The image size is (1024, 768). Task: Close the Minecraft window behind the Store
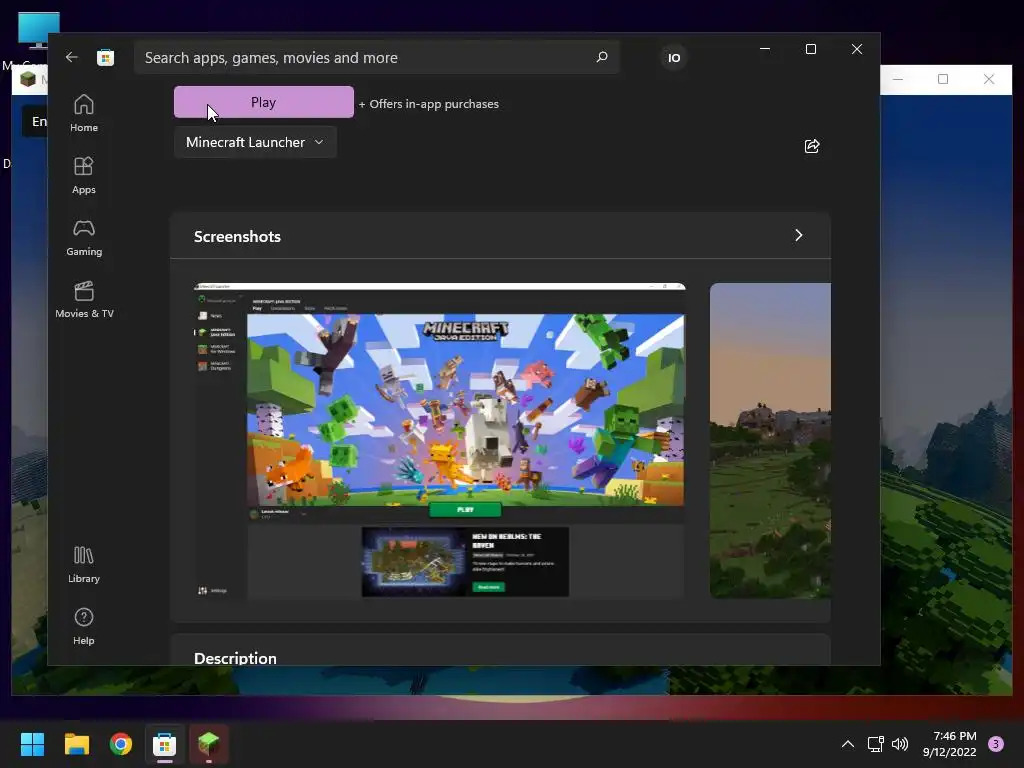coord(989,79)
